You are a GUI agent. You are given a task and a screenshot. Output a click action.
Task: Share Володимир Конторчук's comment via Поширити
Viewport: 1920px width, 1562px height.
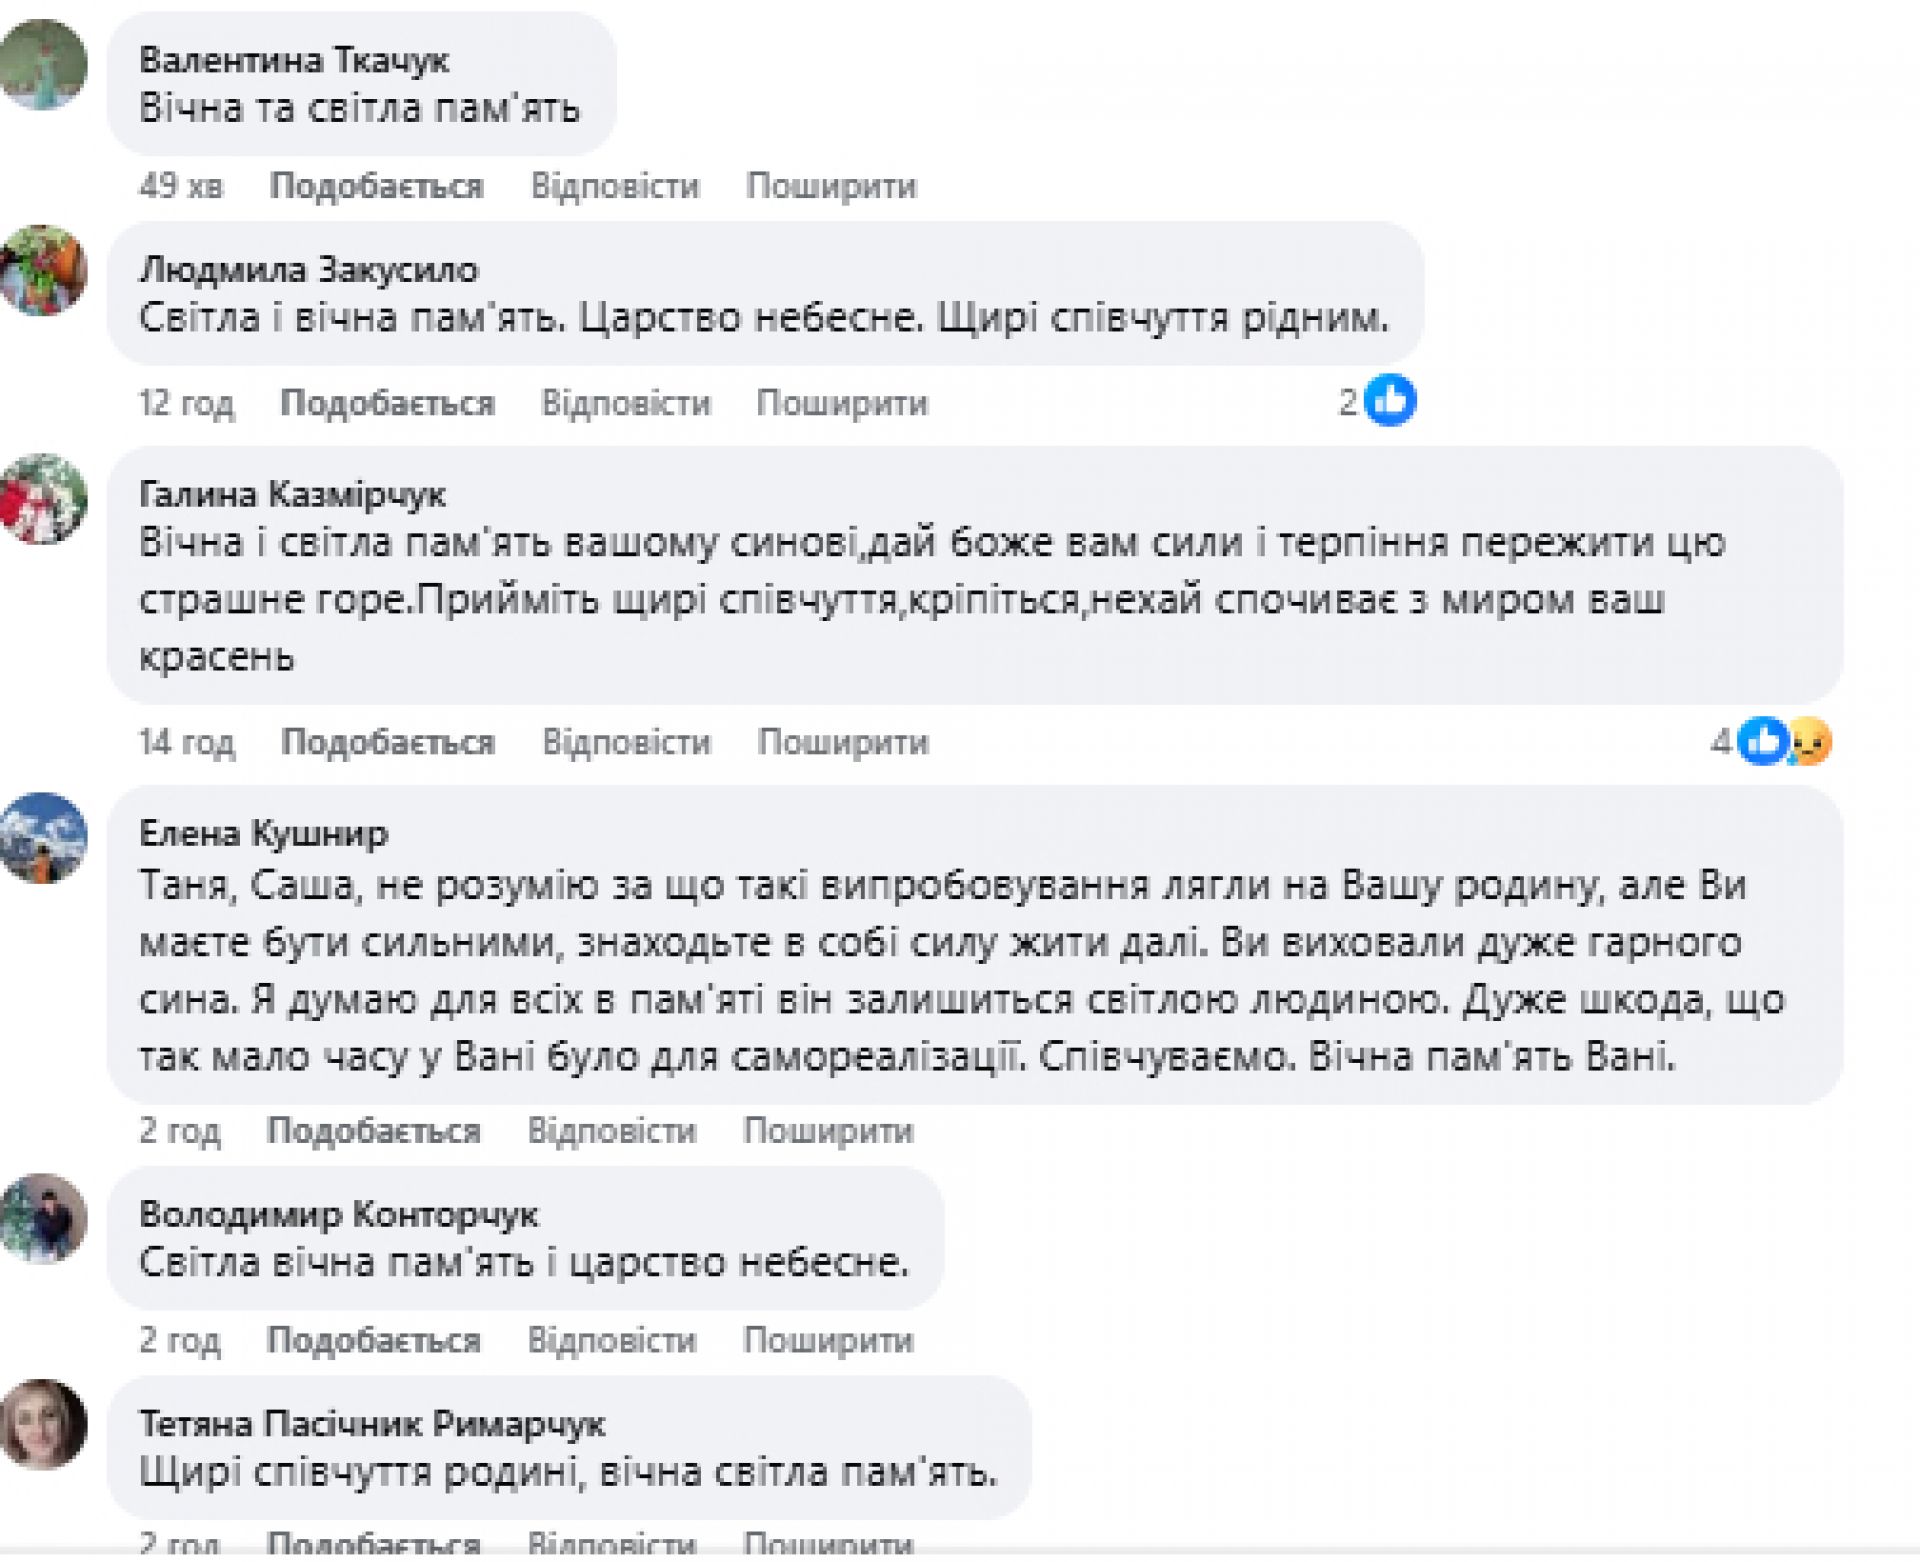coord(828,1340)
